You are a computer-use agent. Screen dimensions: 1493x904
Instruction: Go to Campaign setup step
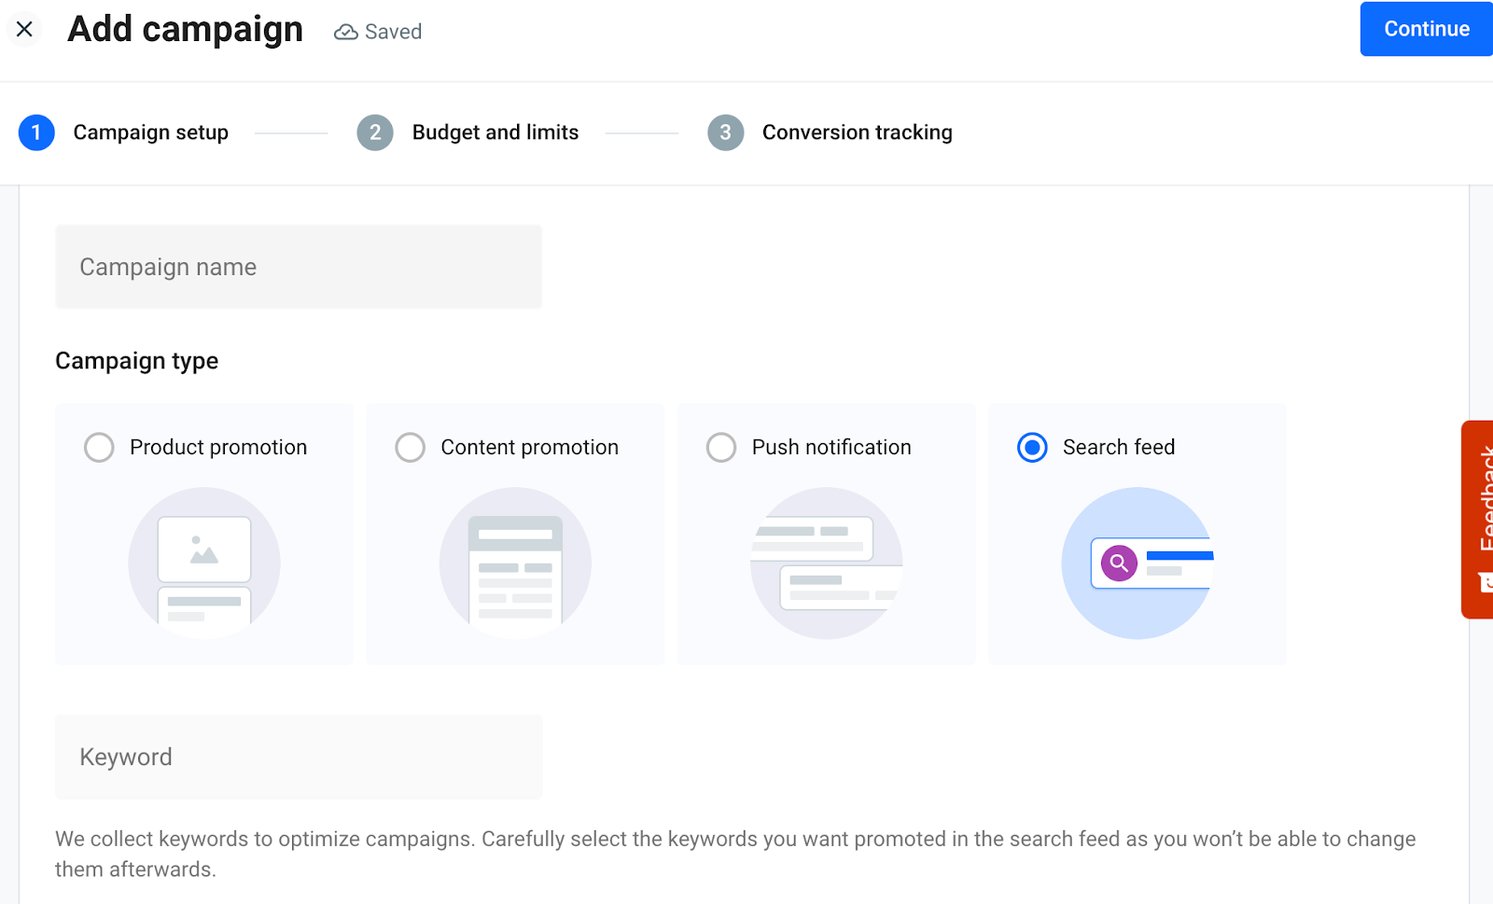point(150,133)
